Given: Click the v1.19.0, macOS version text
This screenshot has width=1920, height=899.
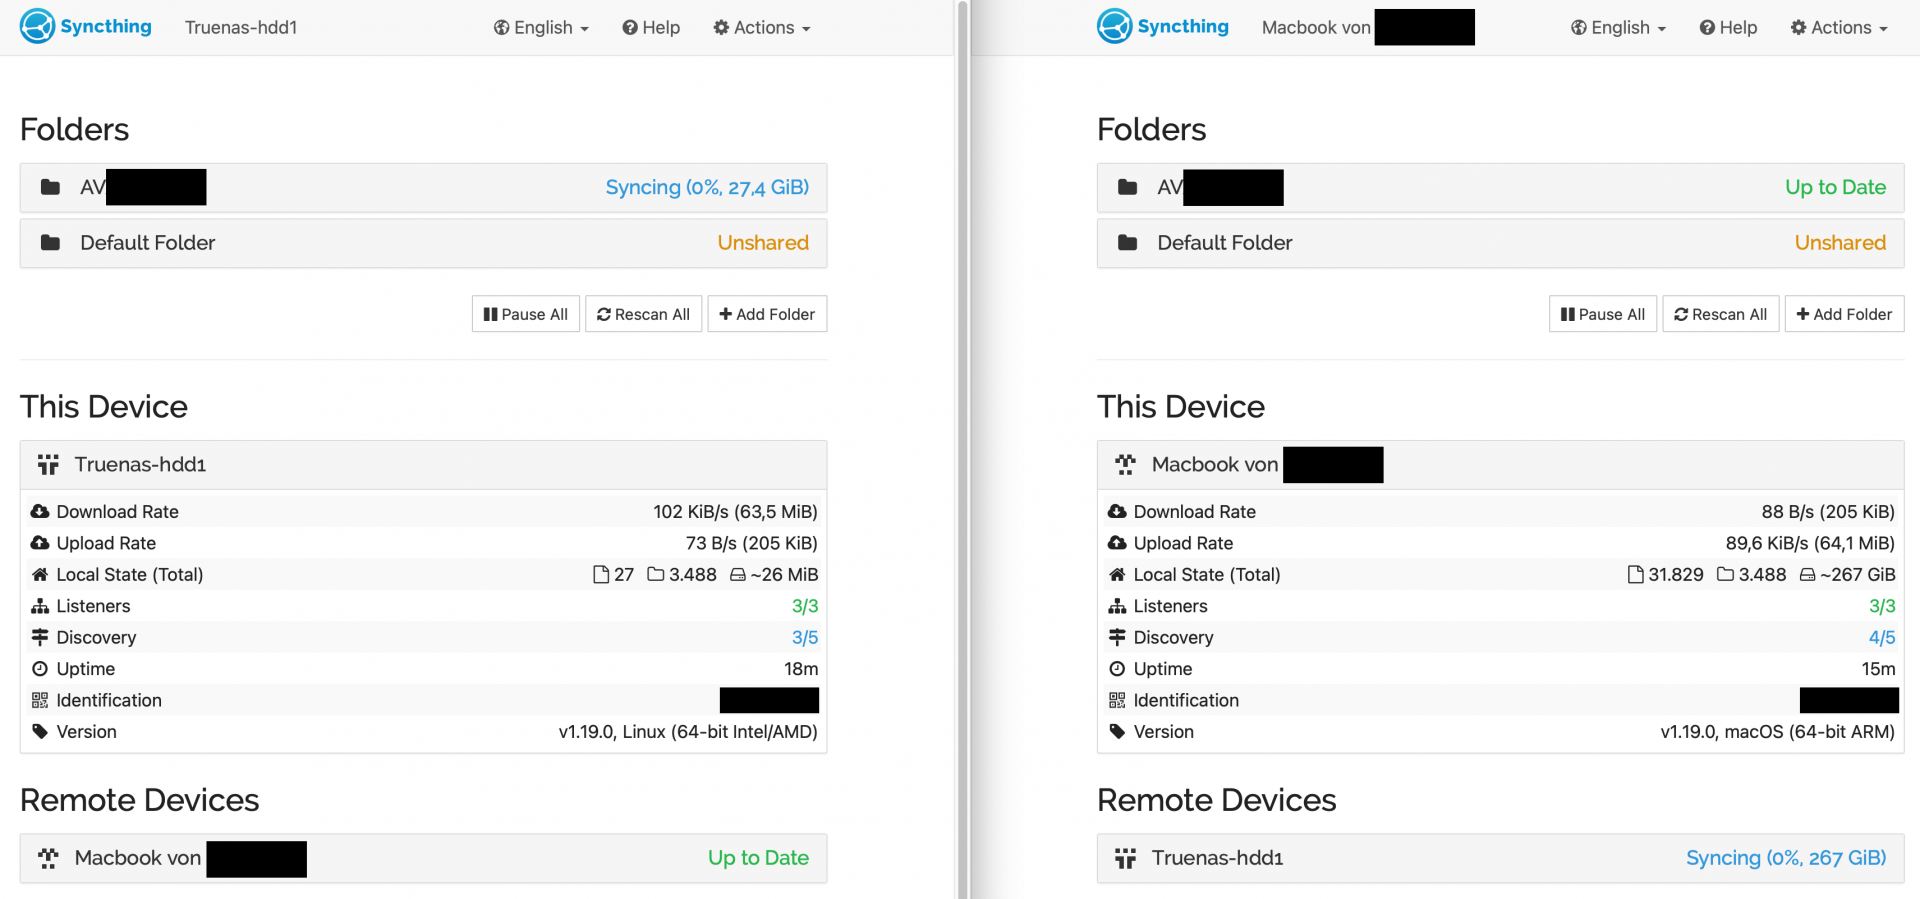Looking at the screenshot, I should click(x=1778, y=732).
